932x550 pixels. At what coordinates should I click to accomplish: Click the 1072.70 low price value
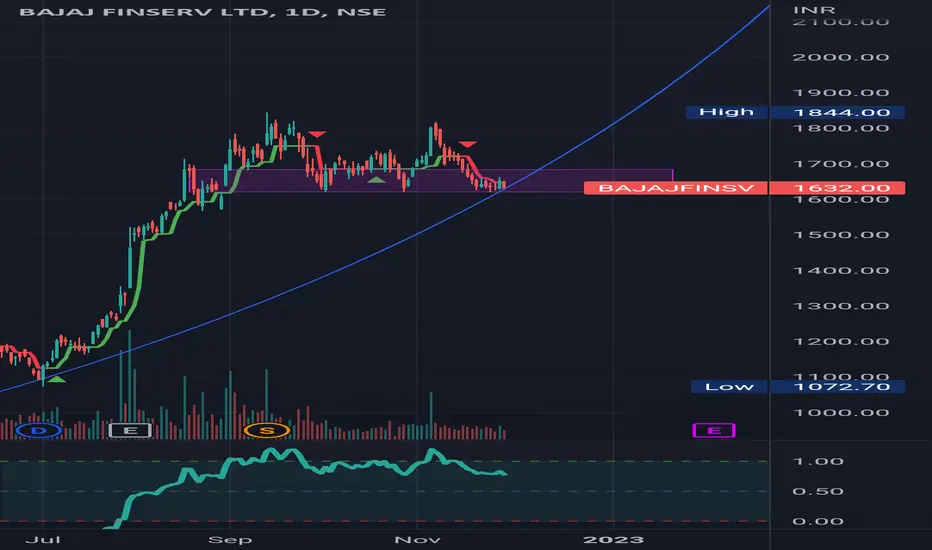pyautogui.click(x=837, y=386)
